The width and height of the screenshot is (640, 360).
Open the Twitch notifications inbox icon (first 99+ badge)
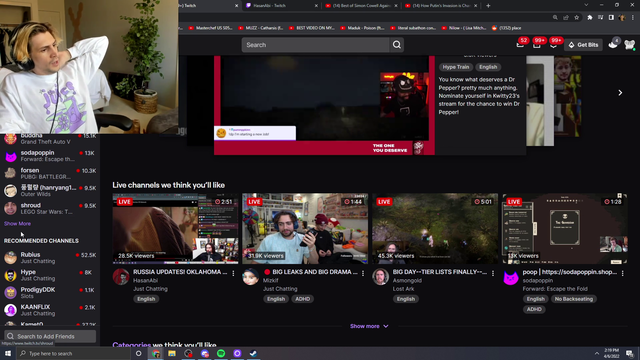point(537,44)
